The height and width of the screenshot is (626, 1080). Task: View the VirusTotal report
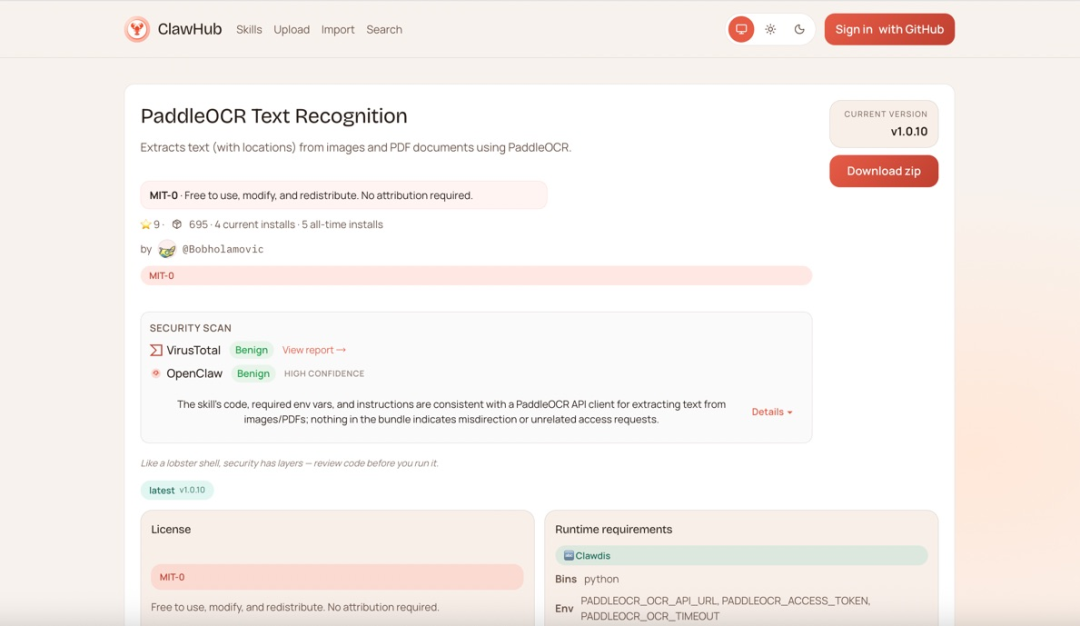[x=314, y=350]
